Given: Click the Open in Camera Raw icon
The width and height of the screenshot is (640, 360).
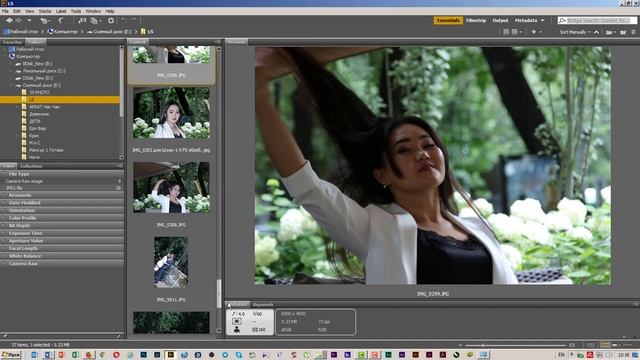Looking at the screenshot, I should click(x=111, y=20).
